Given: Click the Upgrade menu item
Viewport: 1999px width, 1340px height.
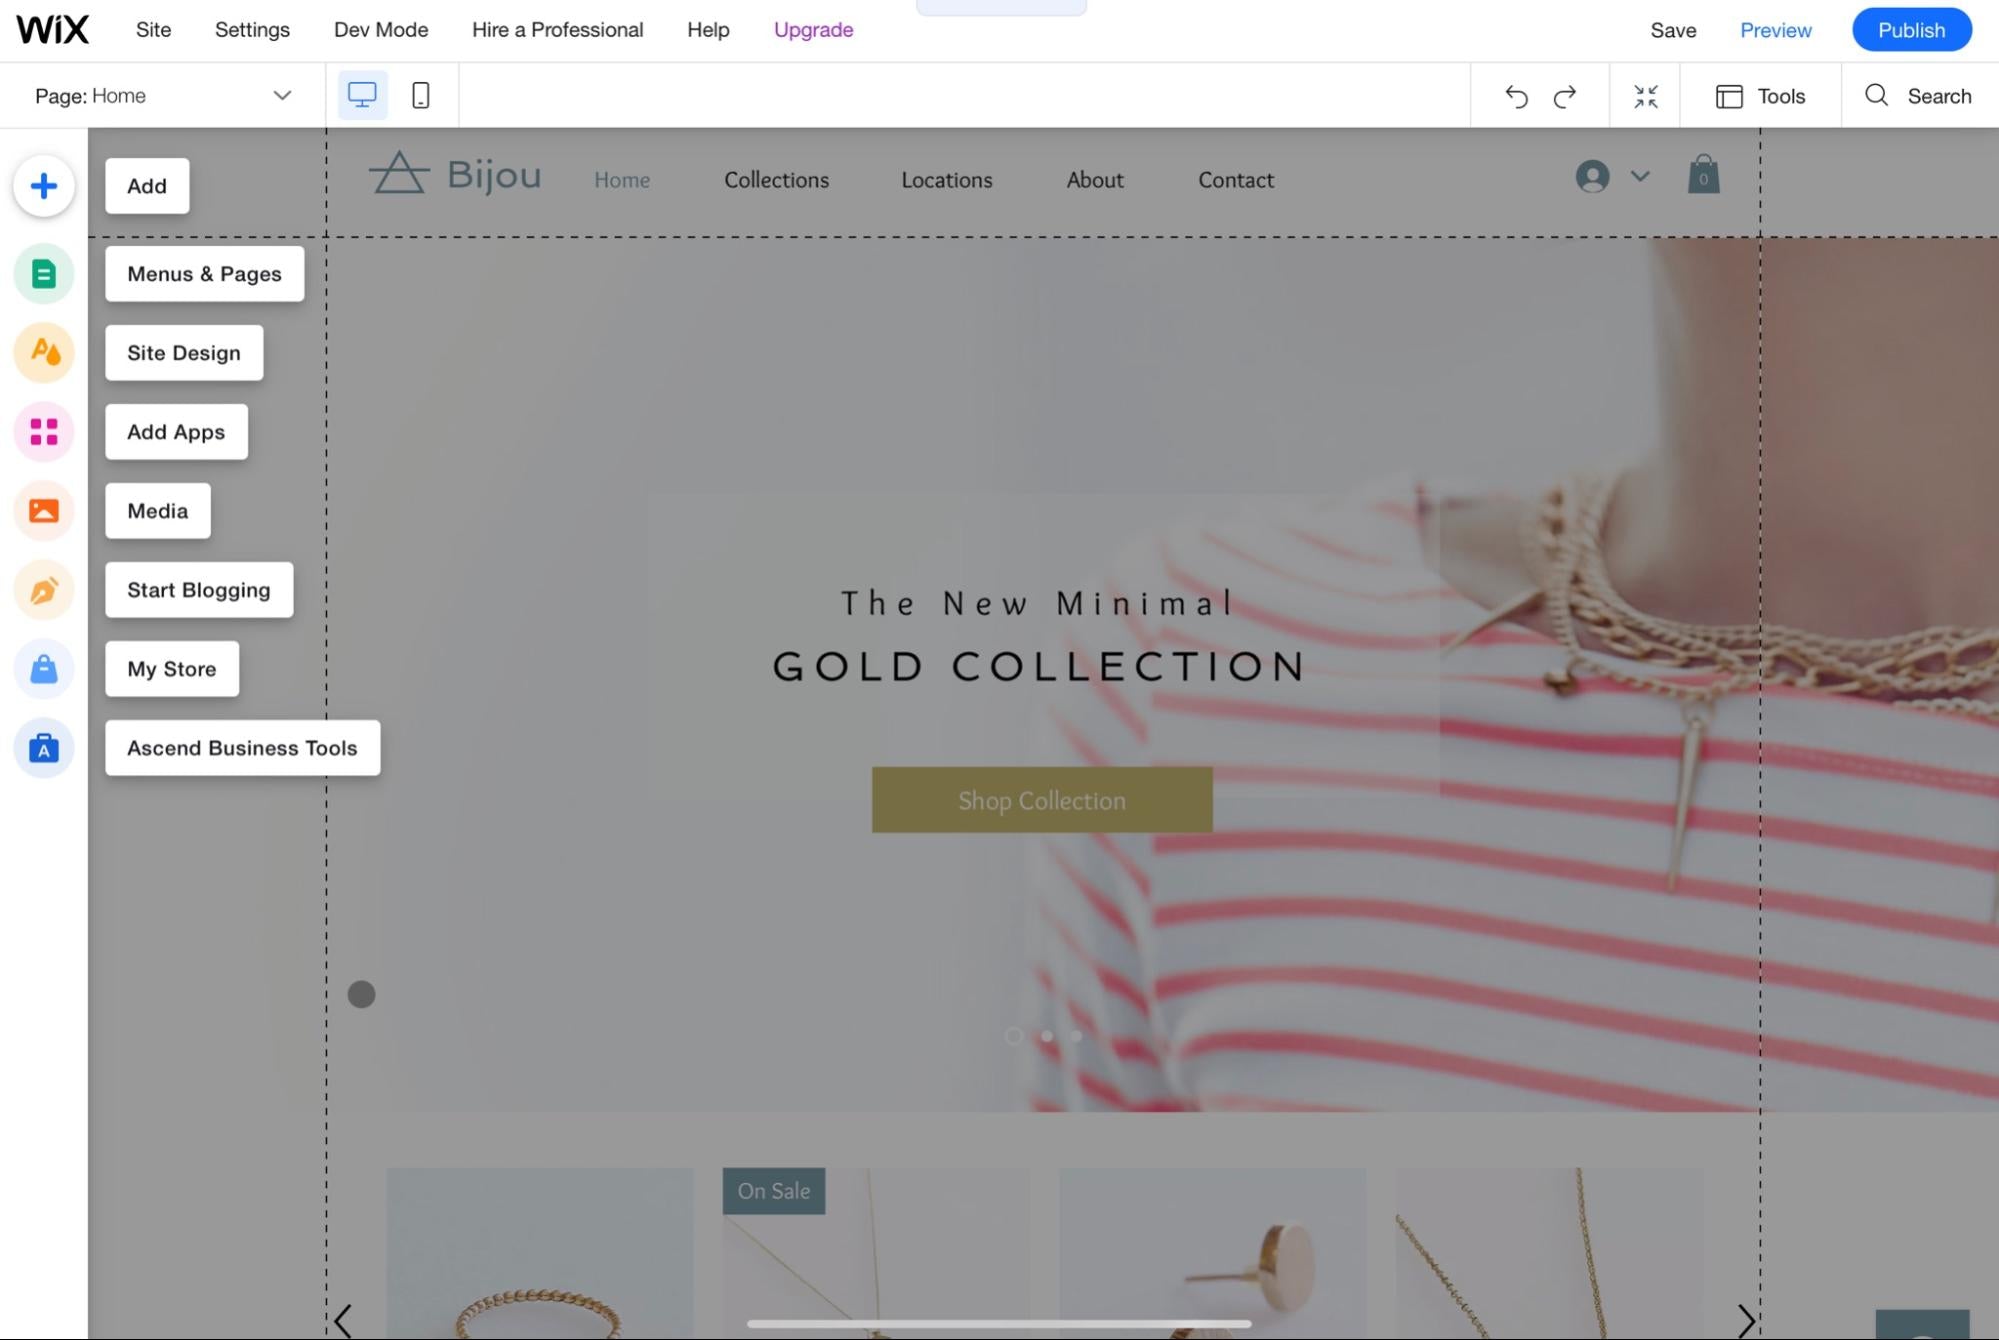Looking at the screenshot, I should 812,28.
